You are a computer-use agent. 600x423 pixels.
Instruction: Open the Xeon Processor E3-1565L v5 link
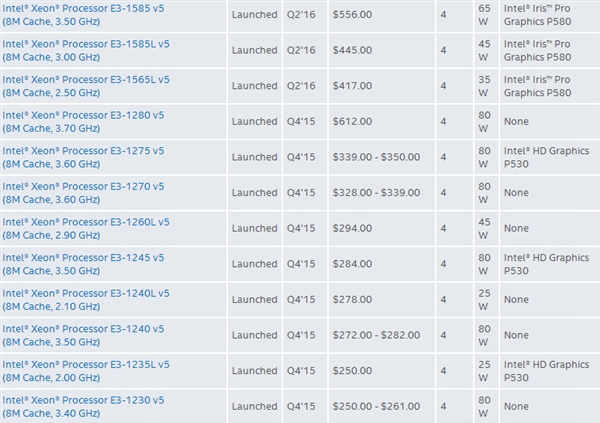(x=86, y=86)
